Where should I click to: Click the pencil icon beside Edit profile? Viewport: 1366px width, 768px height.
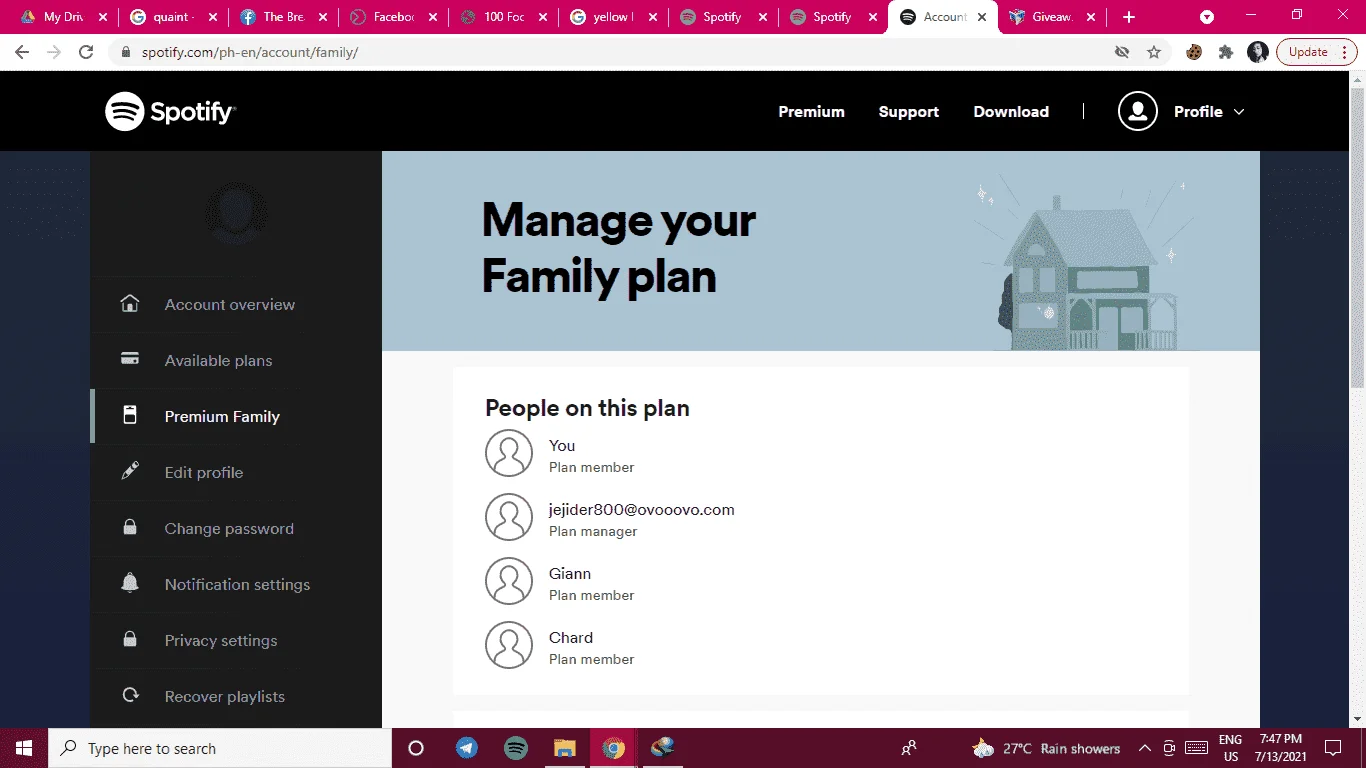[130, 471]
